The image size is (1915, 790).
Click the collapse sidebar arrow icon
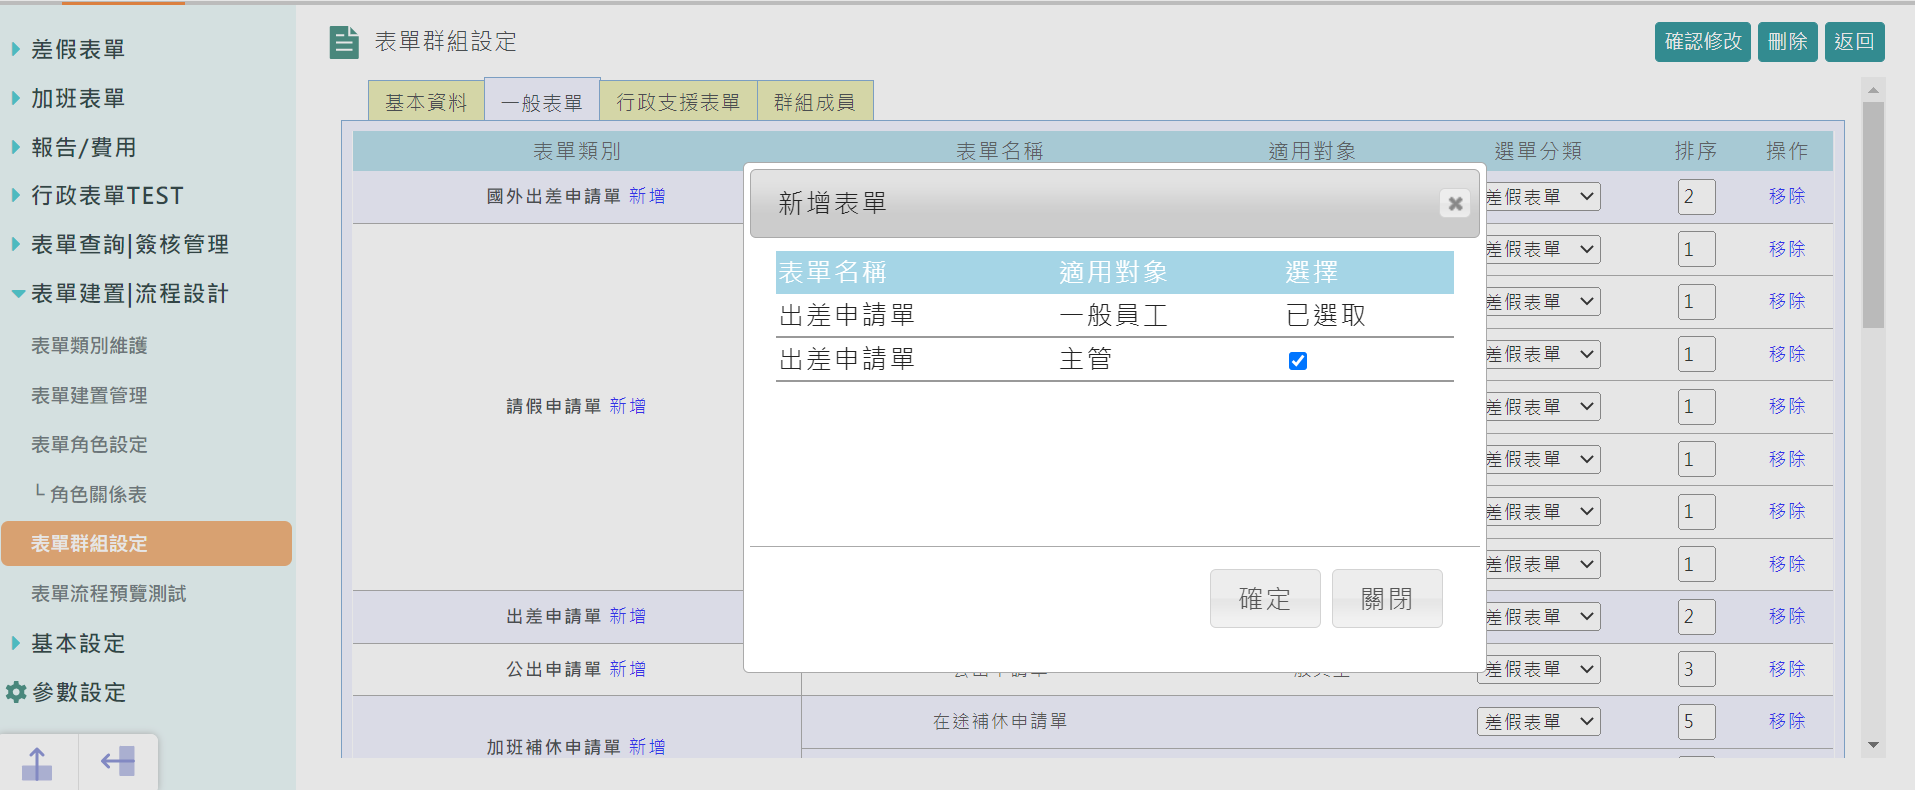coord(118,762)
